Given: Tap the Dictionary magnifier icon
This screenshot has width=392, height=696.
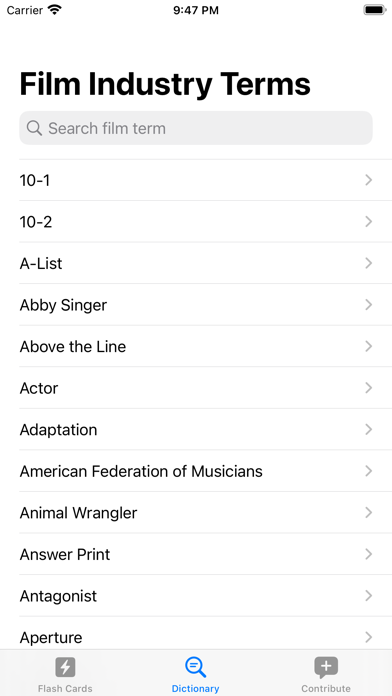Looking at the screenshot, I should point(195,667).
